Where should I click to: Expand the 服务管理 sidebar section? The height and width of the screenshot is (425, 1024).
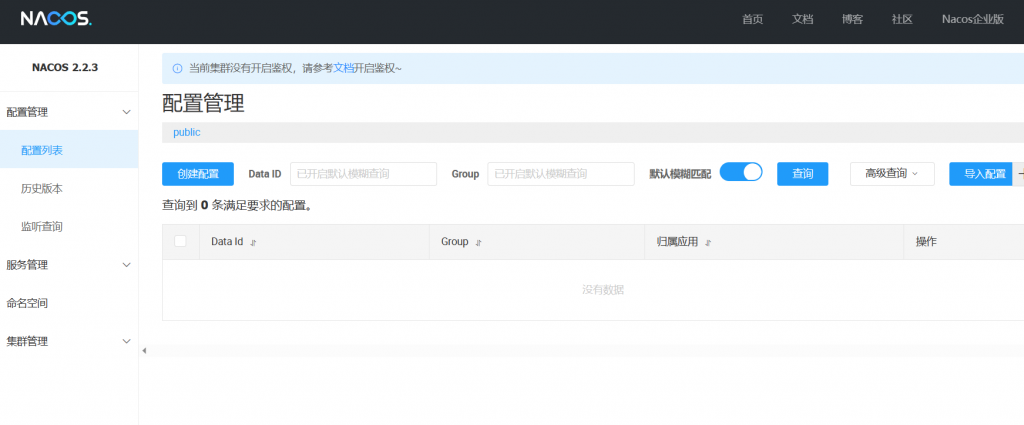coord(126,265)
